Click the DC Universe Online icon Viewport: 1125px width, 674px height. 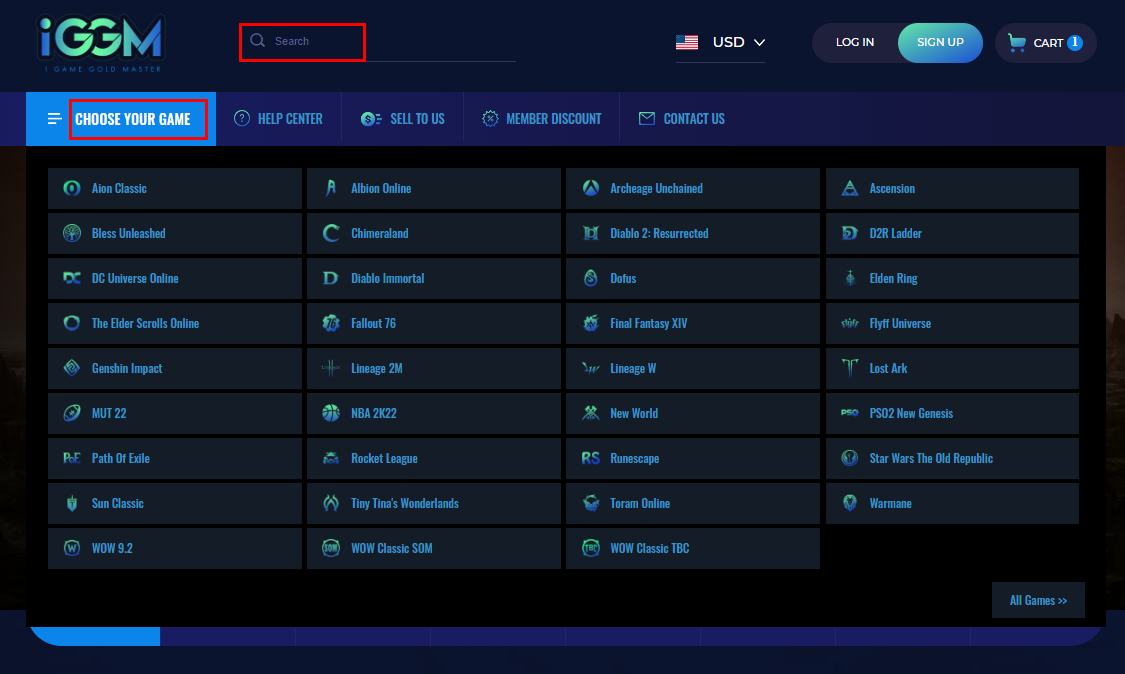72,278
